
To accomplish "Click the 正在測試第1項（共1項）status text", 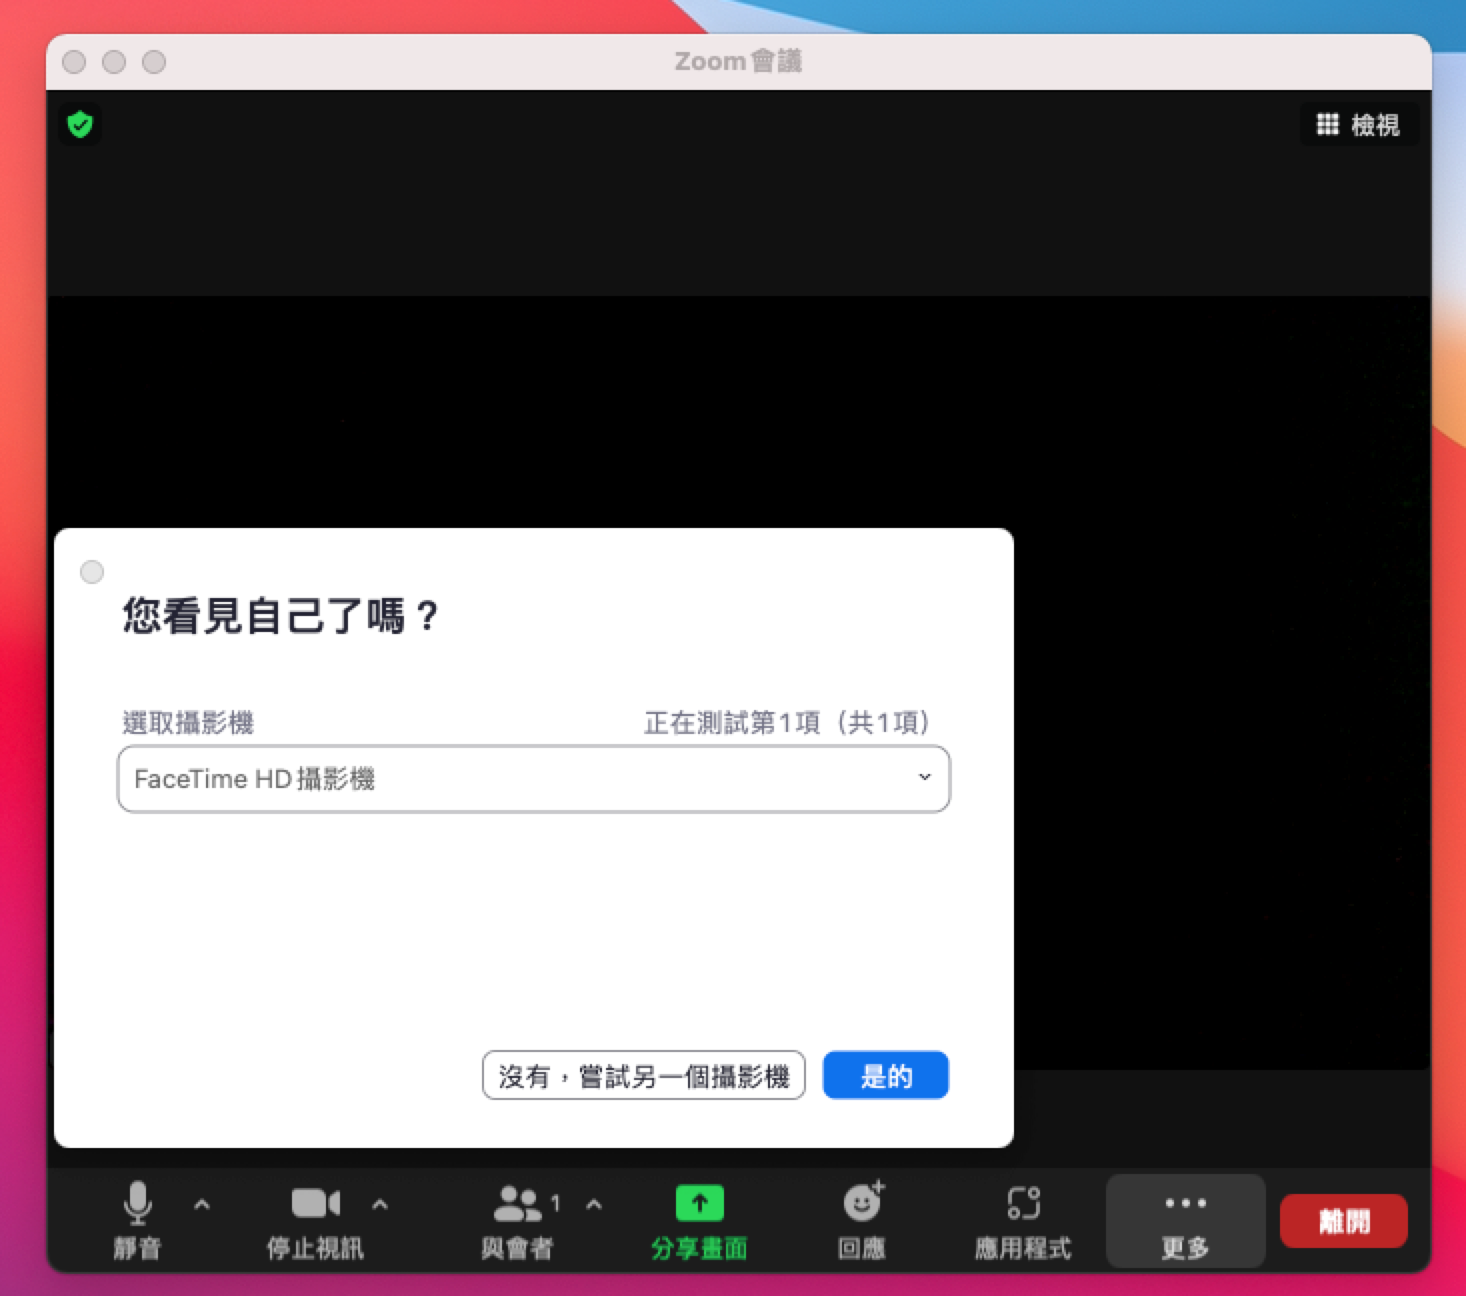I will click(787, 722).
